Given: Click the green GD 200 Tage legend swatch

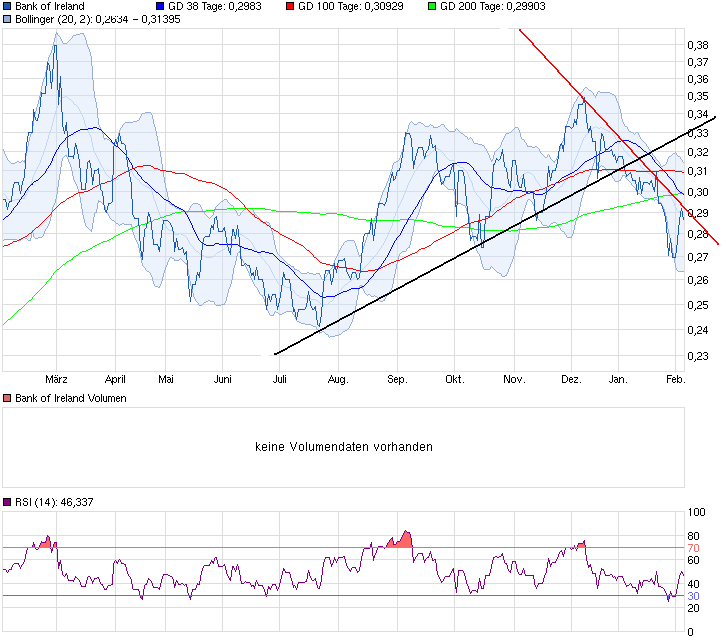Looking at the screenshot, I should 432,6.
